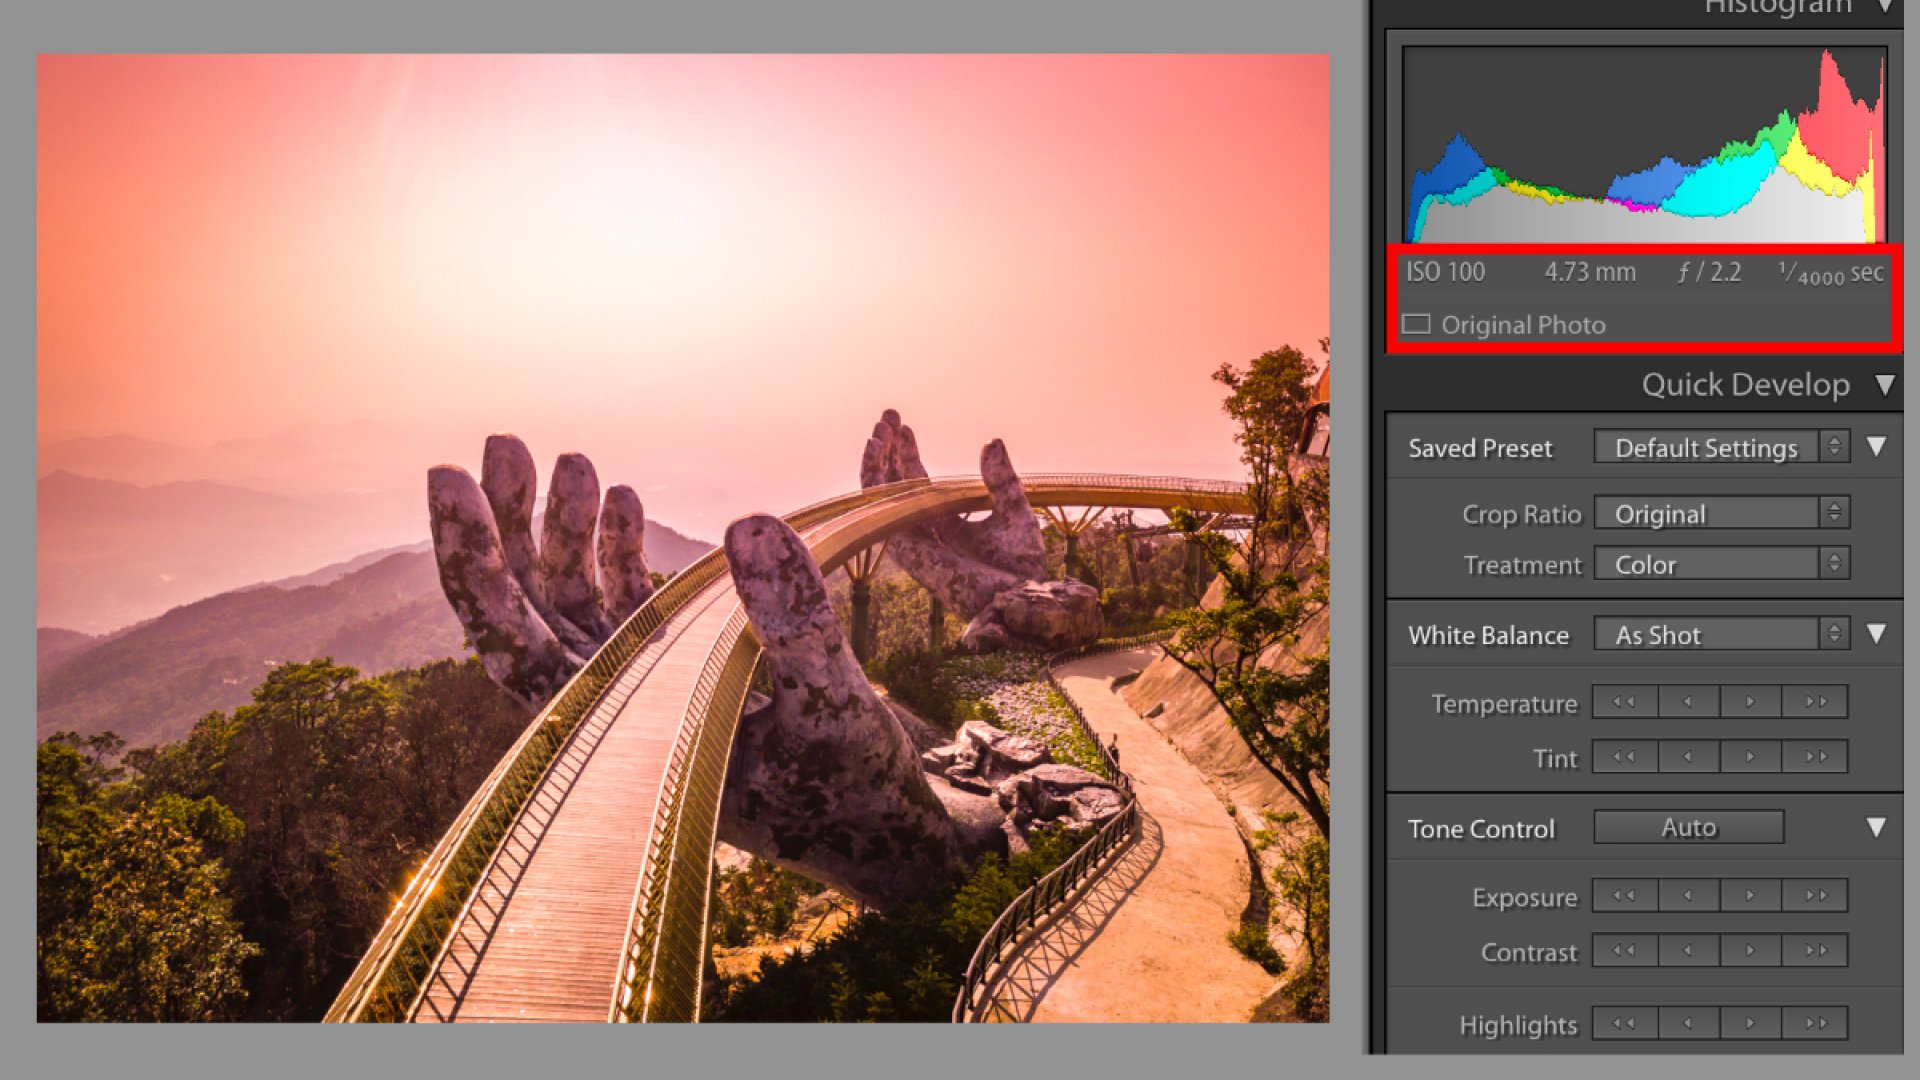The width and height of the screenshot is (1920, 1080).
Task: Collapse the White Balance section triangle
Action: click(x=1876, y=634)
